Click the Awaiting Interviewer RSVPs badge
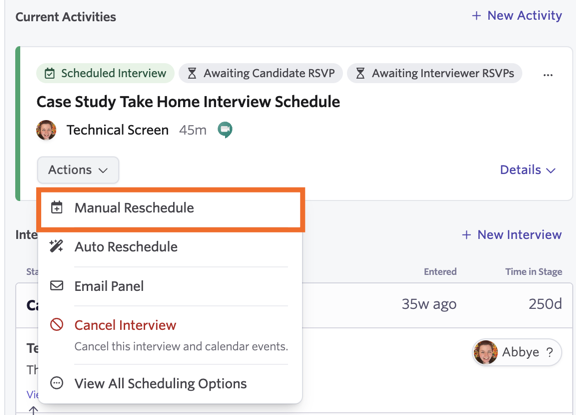 (435, 73)
